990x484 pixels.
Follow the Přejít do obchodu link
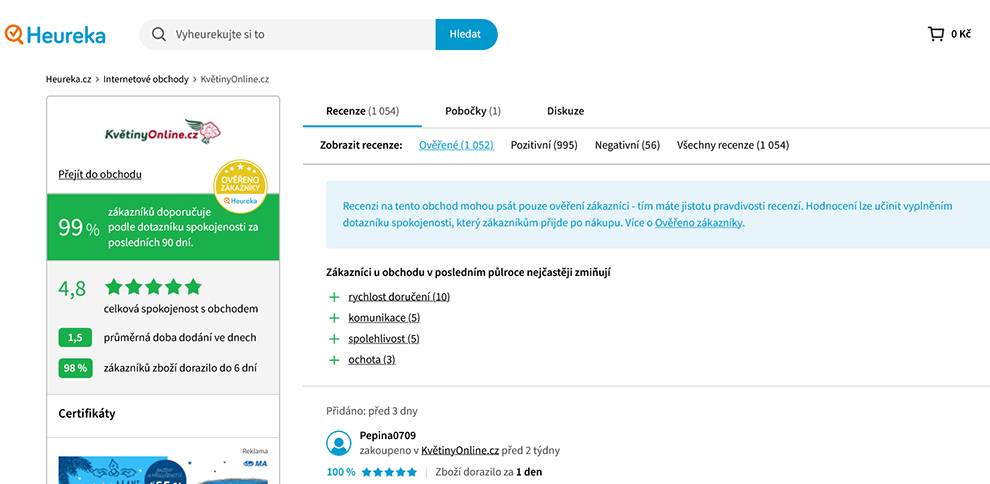click(100, 174)
